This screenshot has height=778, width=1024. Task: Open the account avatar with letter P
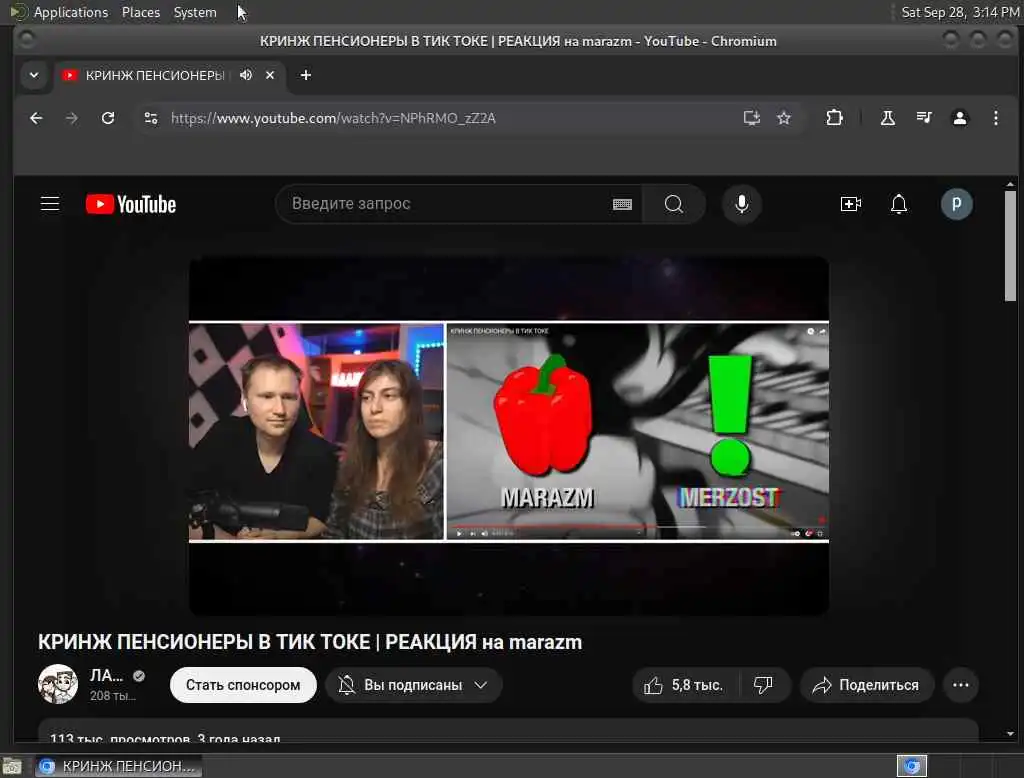(x=956, y=204)
